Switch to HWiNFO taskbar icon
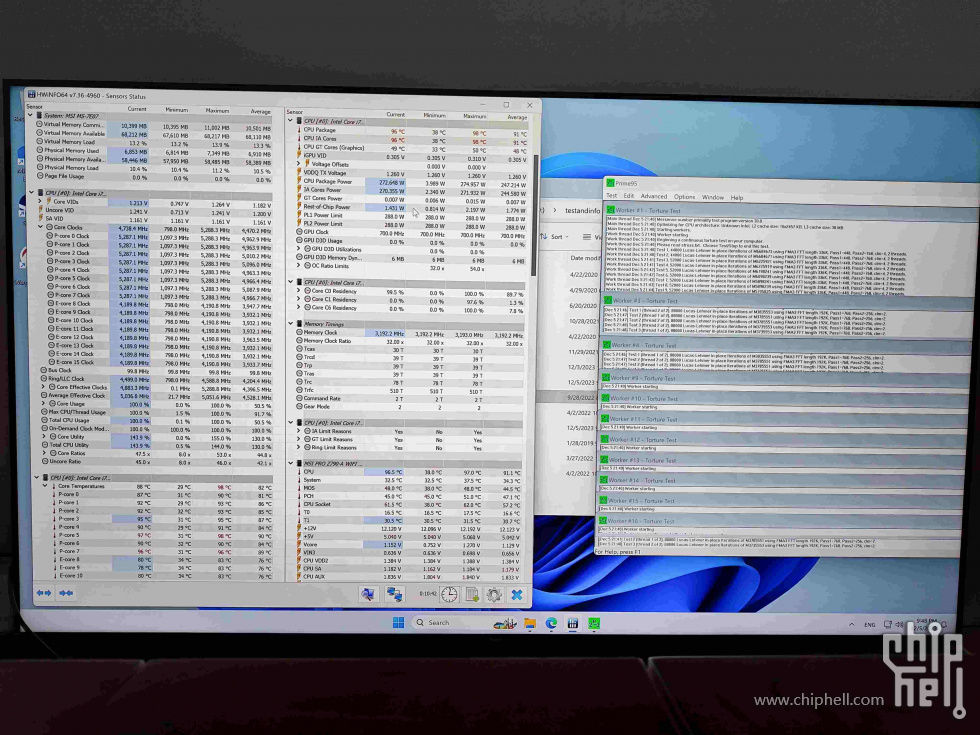Viewport: 980px width, 735px height. pyautogui.click(x=572, y=623)
